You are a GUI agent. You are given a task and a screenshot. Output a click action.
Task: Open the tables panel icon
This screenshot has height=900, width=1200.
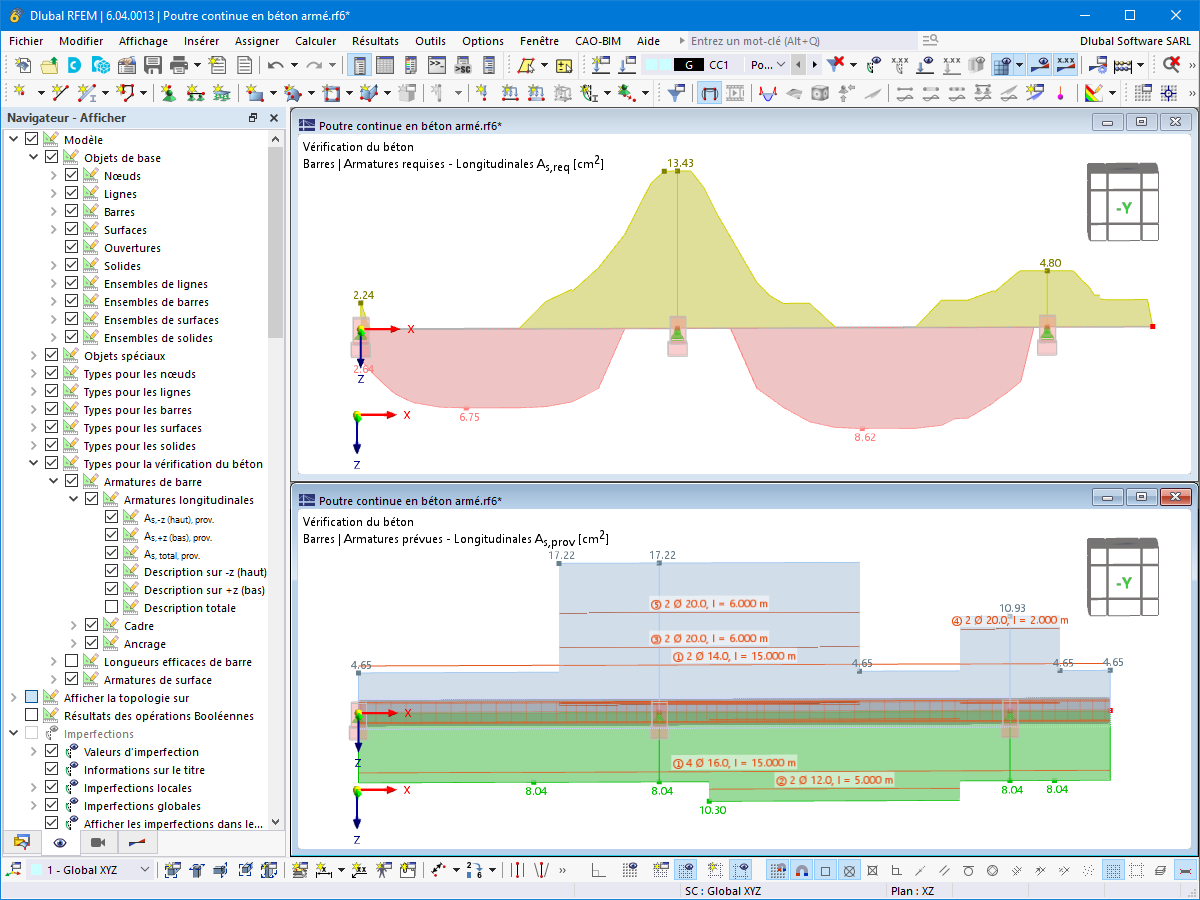coord(384,65)
